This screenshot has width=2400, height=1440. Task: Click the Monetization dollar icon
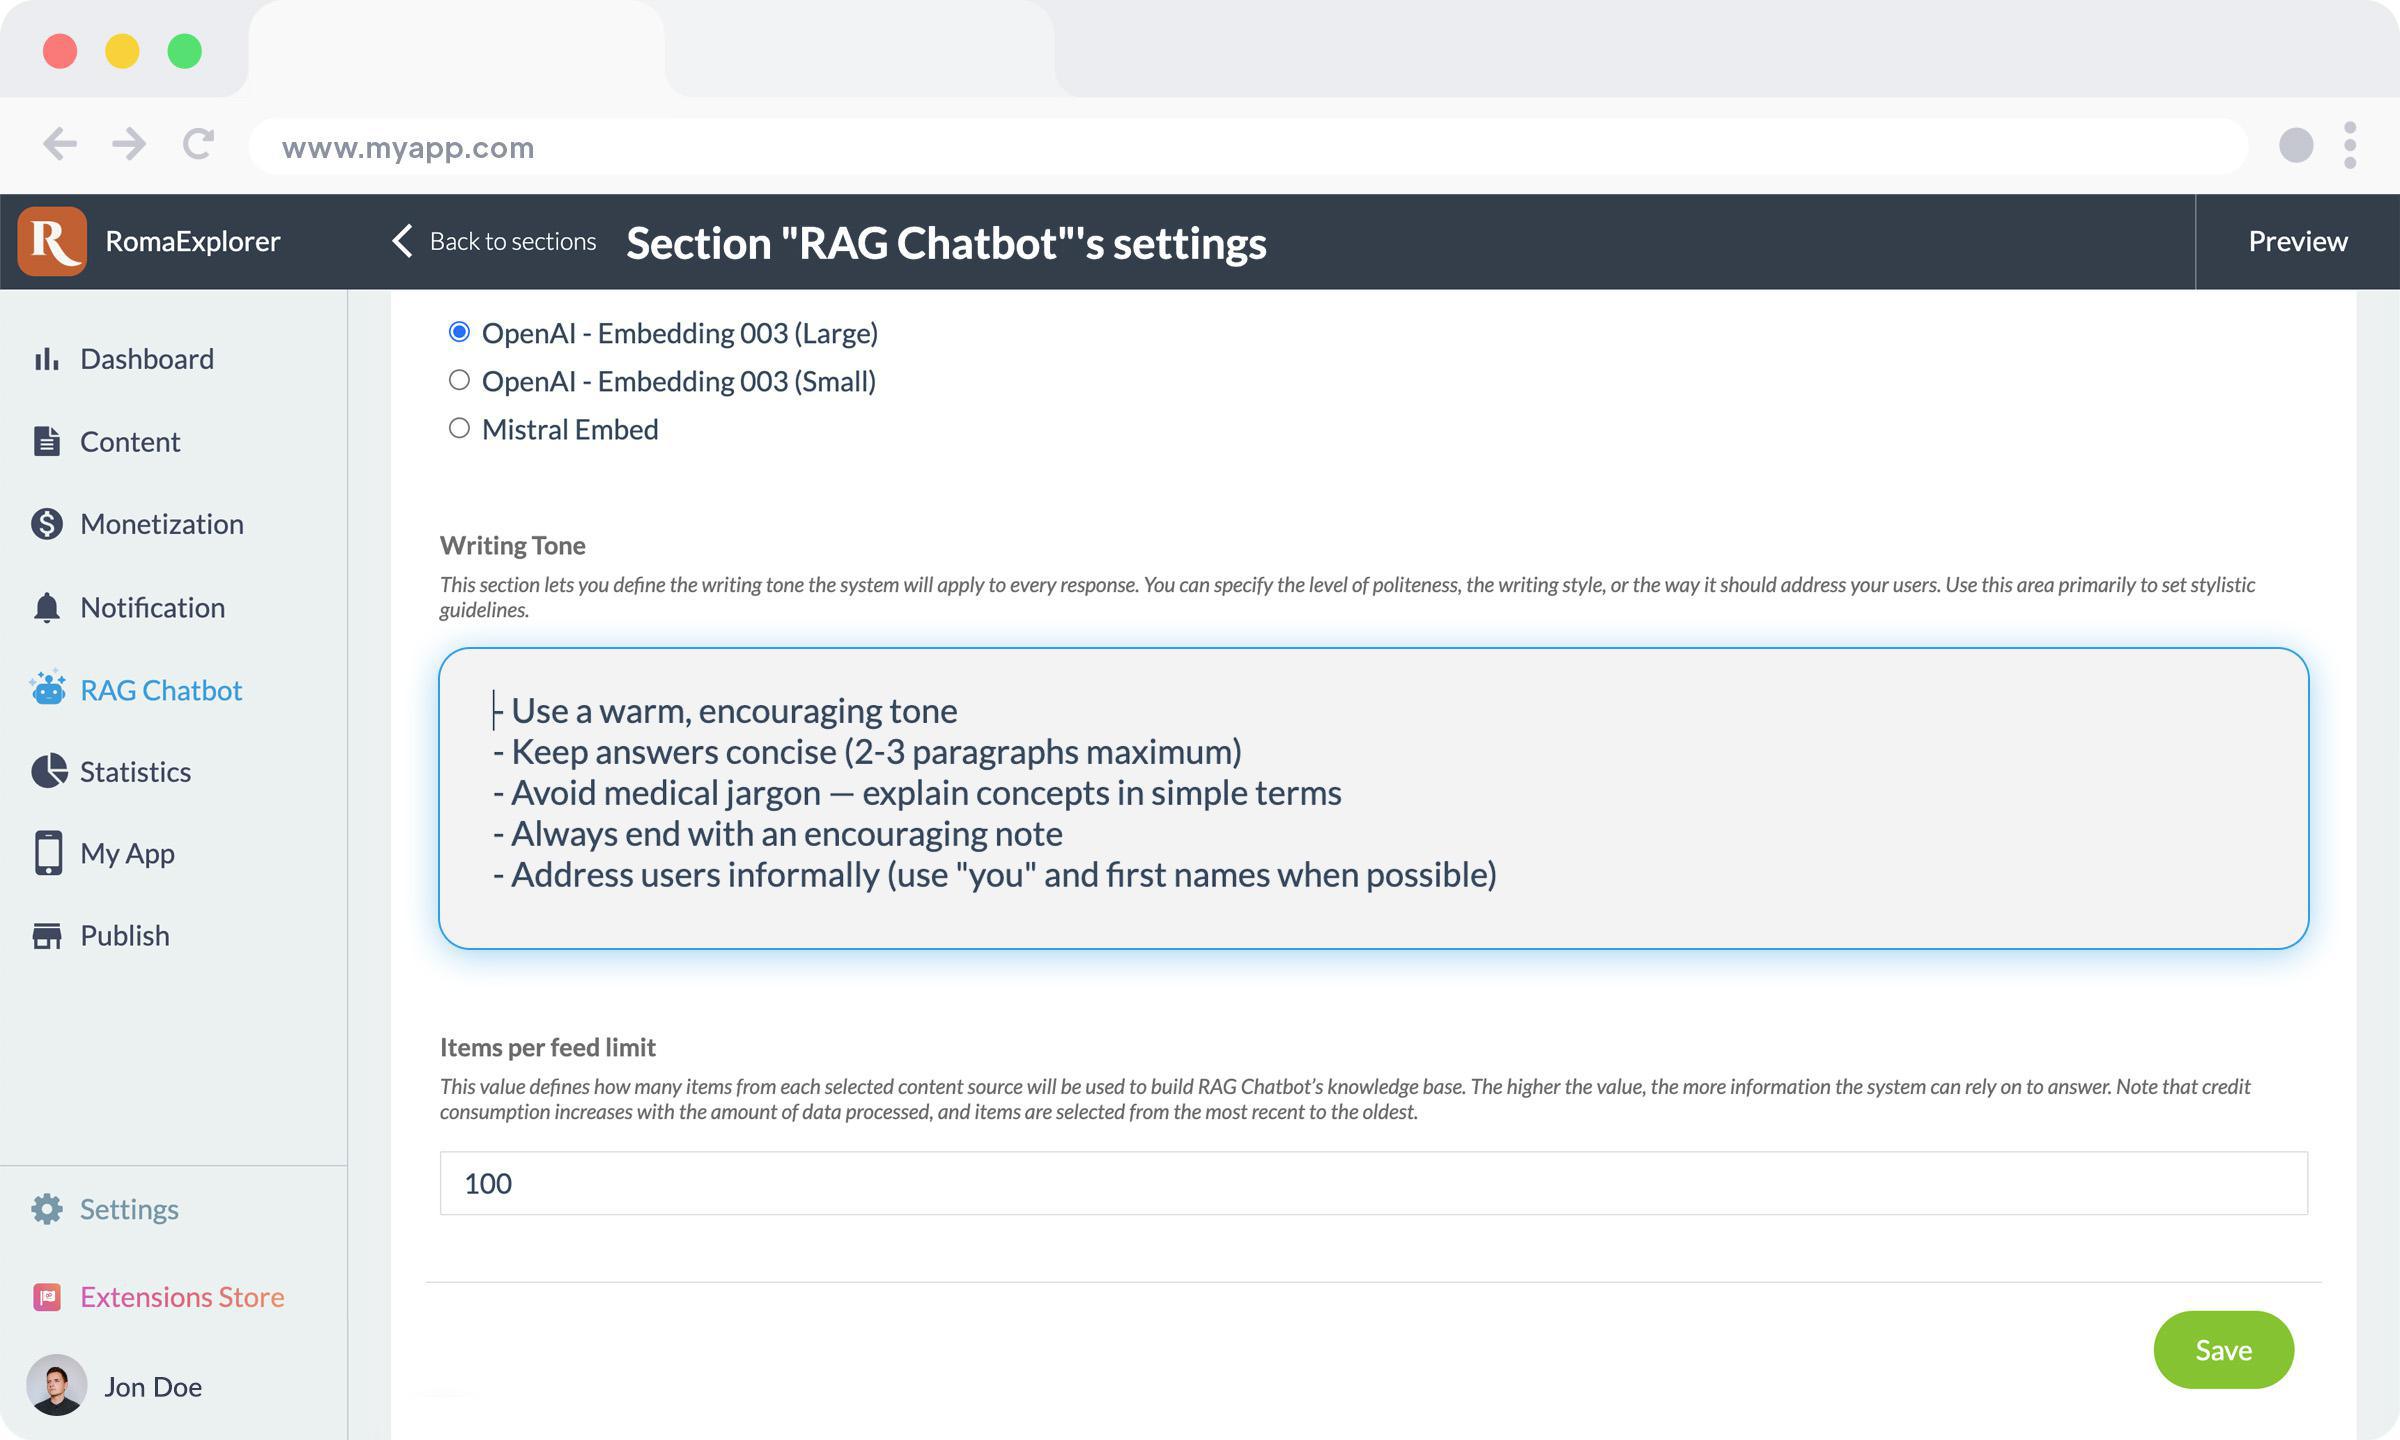[x=46, y=524]
